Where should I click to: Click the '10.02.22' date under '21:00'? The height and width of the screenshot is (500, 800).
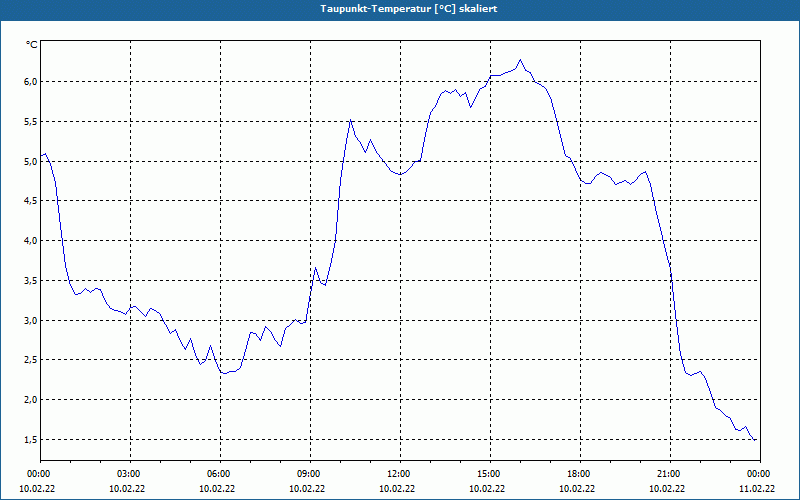(667, 489)
